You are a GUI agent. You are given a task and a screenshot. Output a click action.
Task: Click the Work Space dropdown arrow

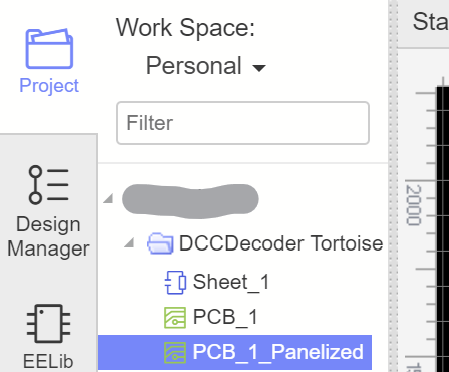coord(259,68)
